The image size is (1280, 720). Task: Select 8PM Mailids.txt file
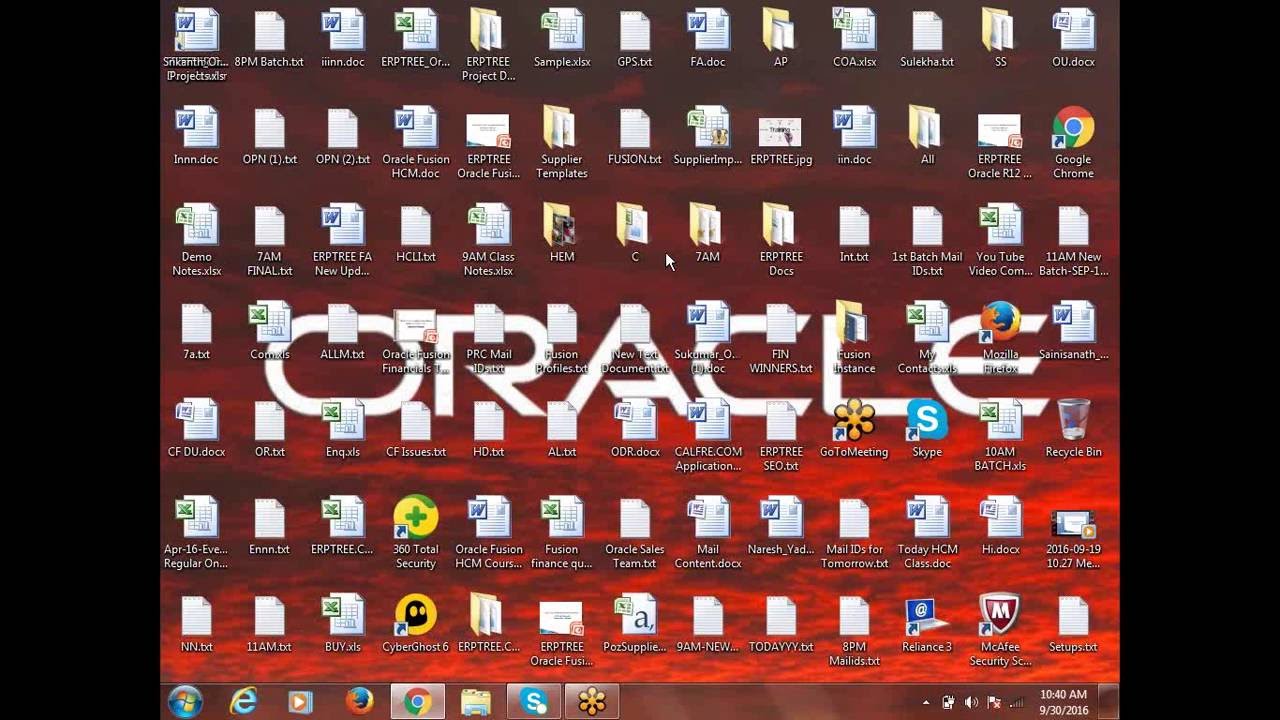point(854,630)
